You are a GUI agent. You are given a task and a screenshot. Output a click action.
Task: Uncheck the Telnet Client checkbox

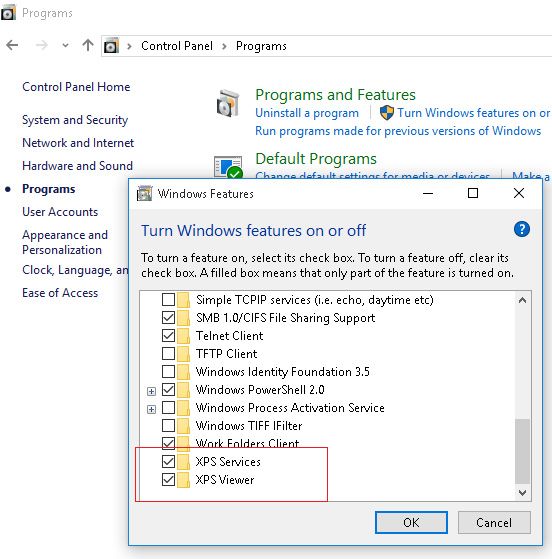168,335
